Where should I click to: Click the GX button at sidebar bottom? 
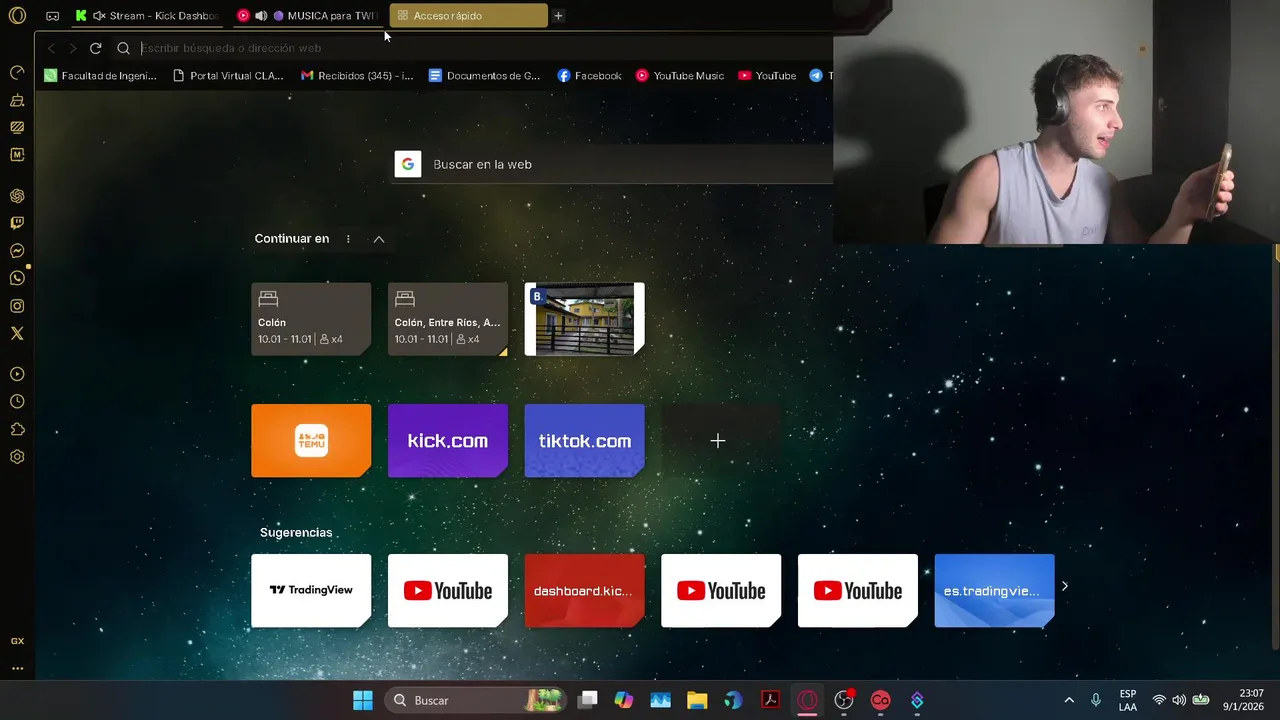click(17, 641)
